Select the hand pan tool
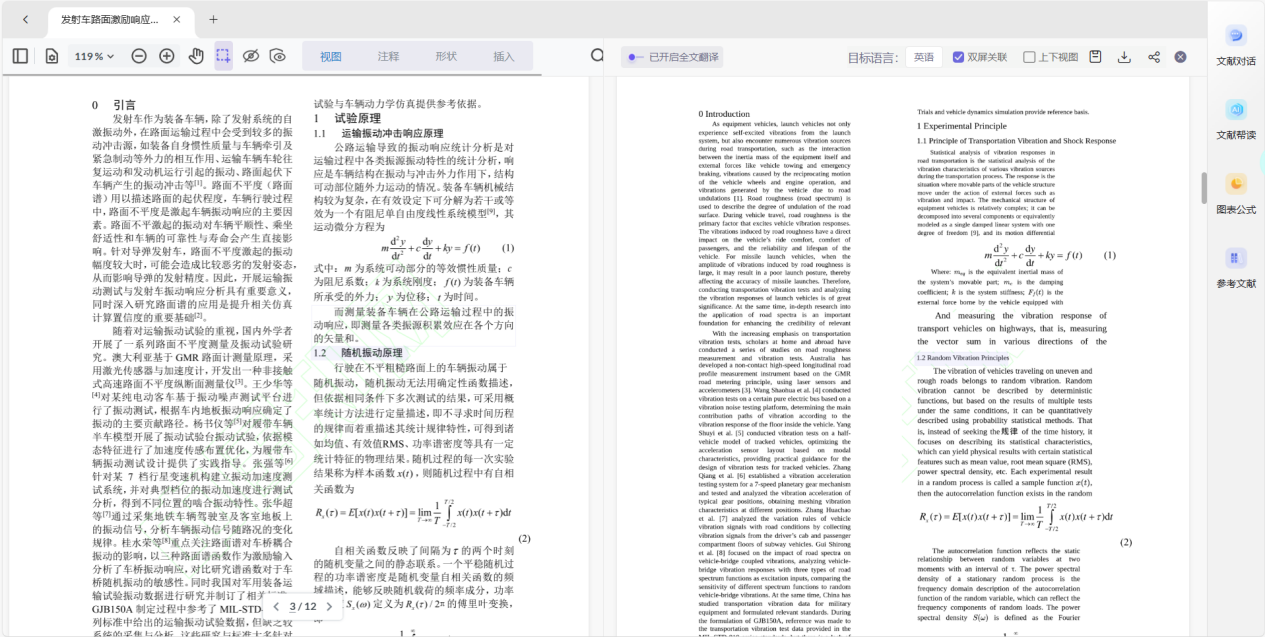Viewport: 1265px width, 637px height. pos(196,56)
